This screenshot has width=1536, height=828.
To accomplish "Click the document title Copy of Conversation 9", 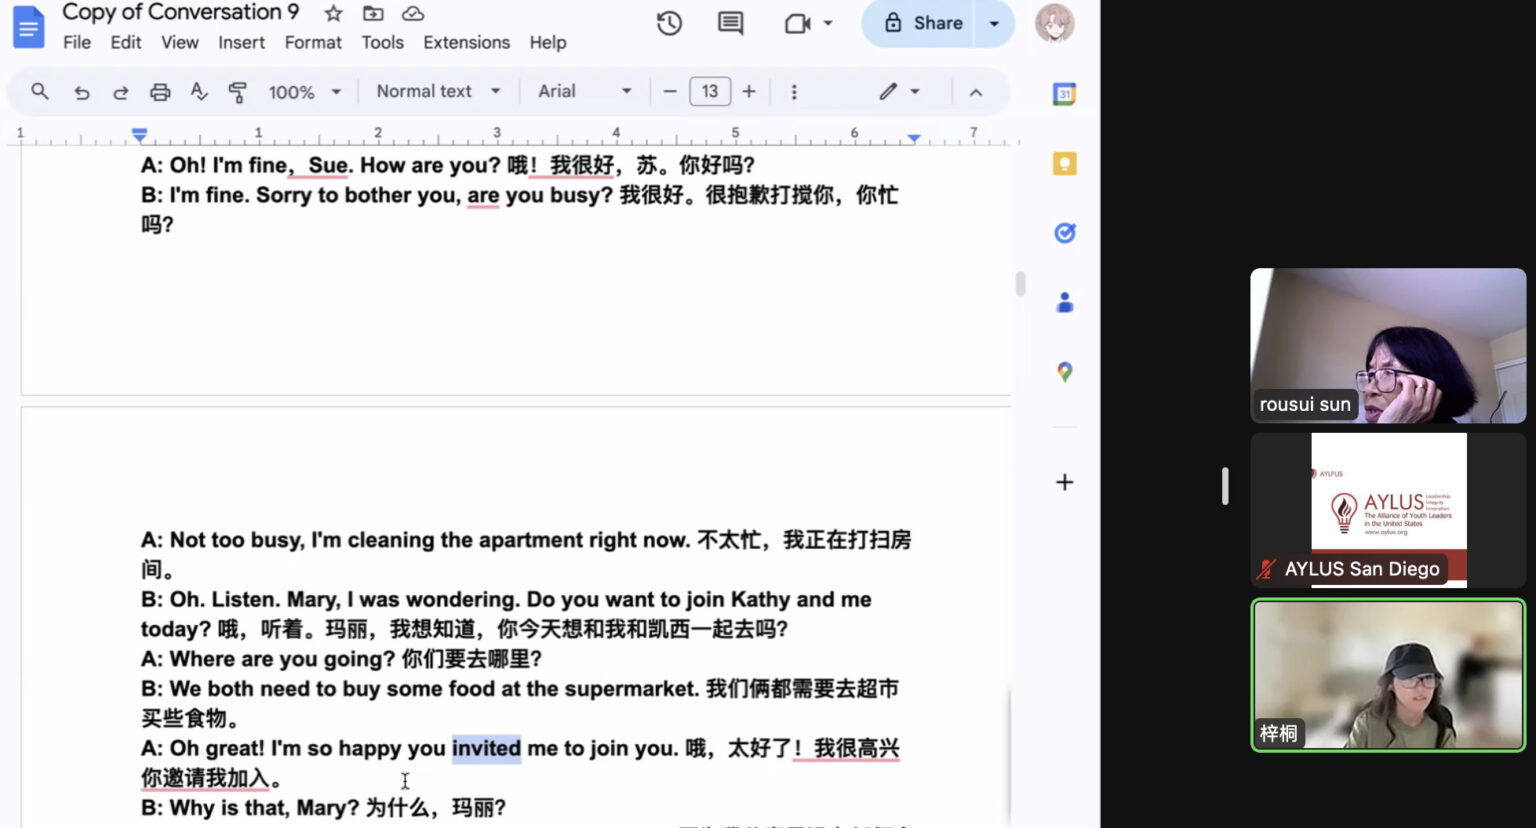I will coord(181,12).
